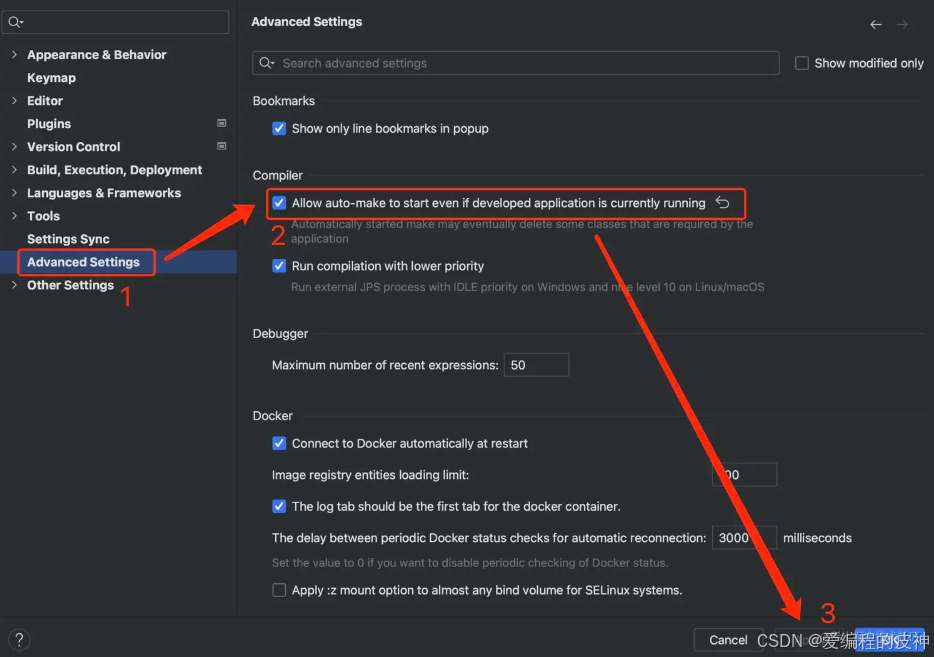Click the badge icon beside Plugins
The width and height of the screenshot is (934, 657).
tap(221, 123)
